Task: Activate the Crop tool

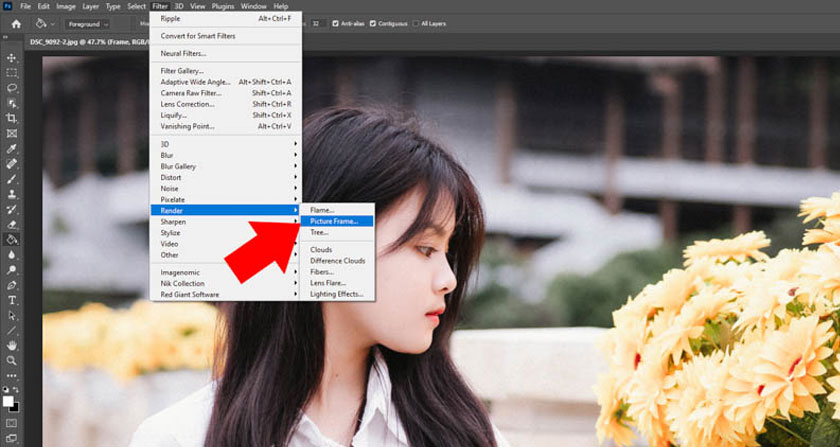Action: pyautogui.click(x=12, y=118)
